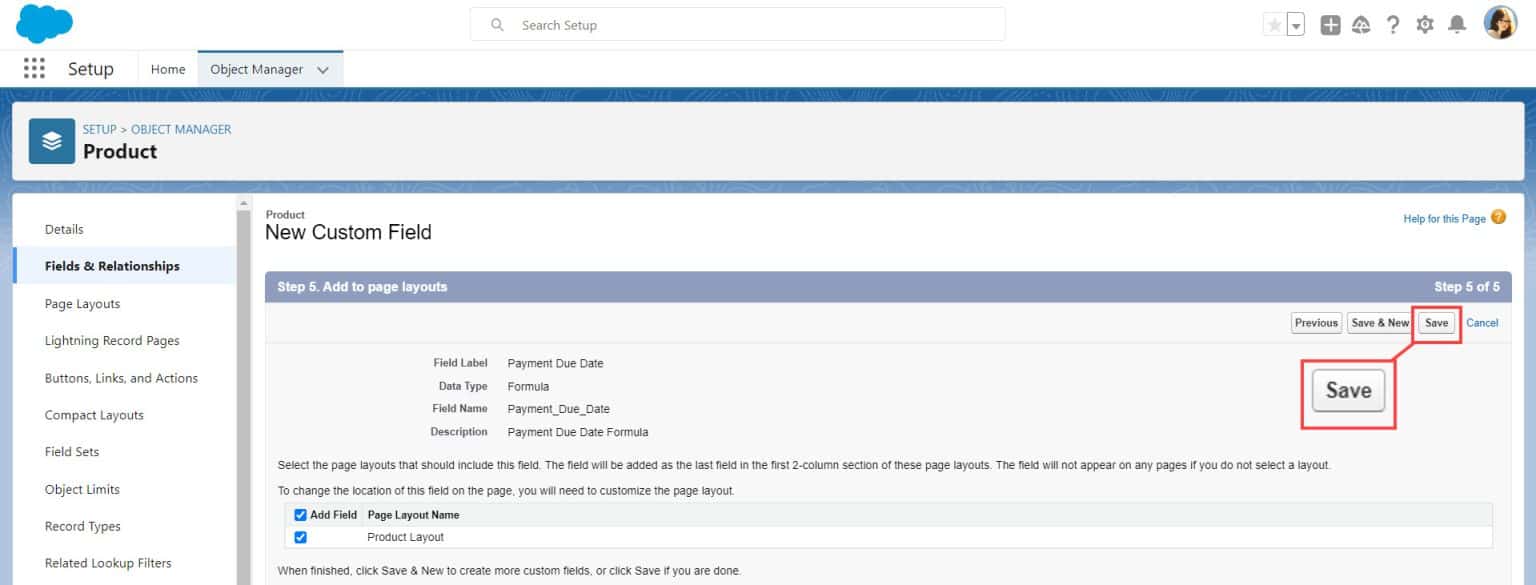
Task: Click the Previous button
Action: coord(1316,323)
